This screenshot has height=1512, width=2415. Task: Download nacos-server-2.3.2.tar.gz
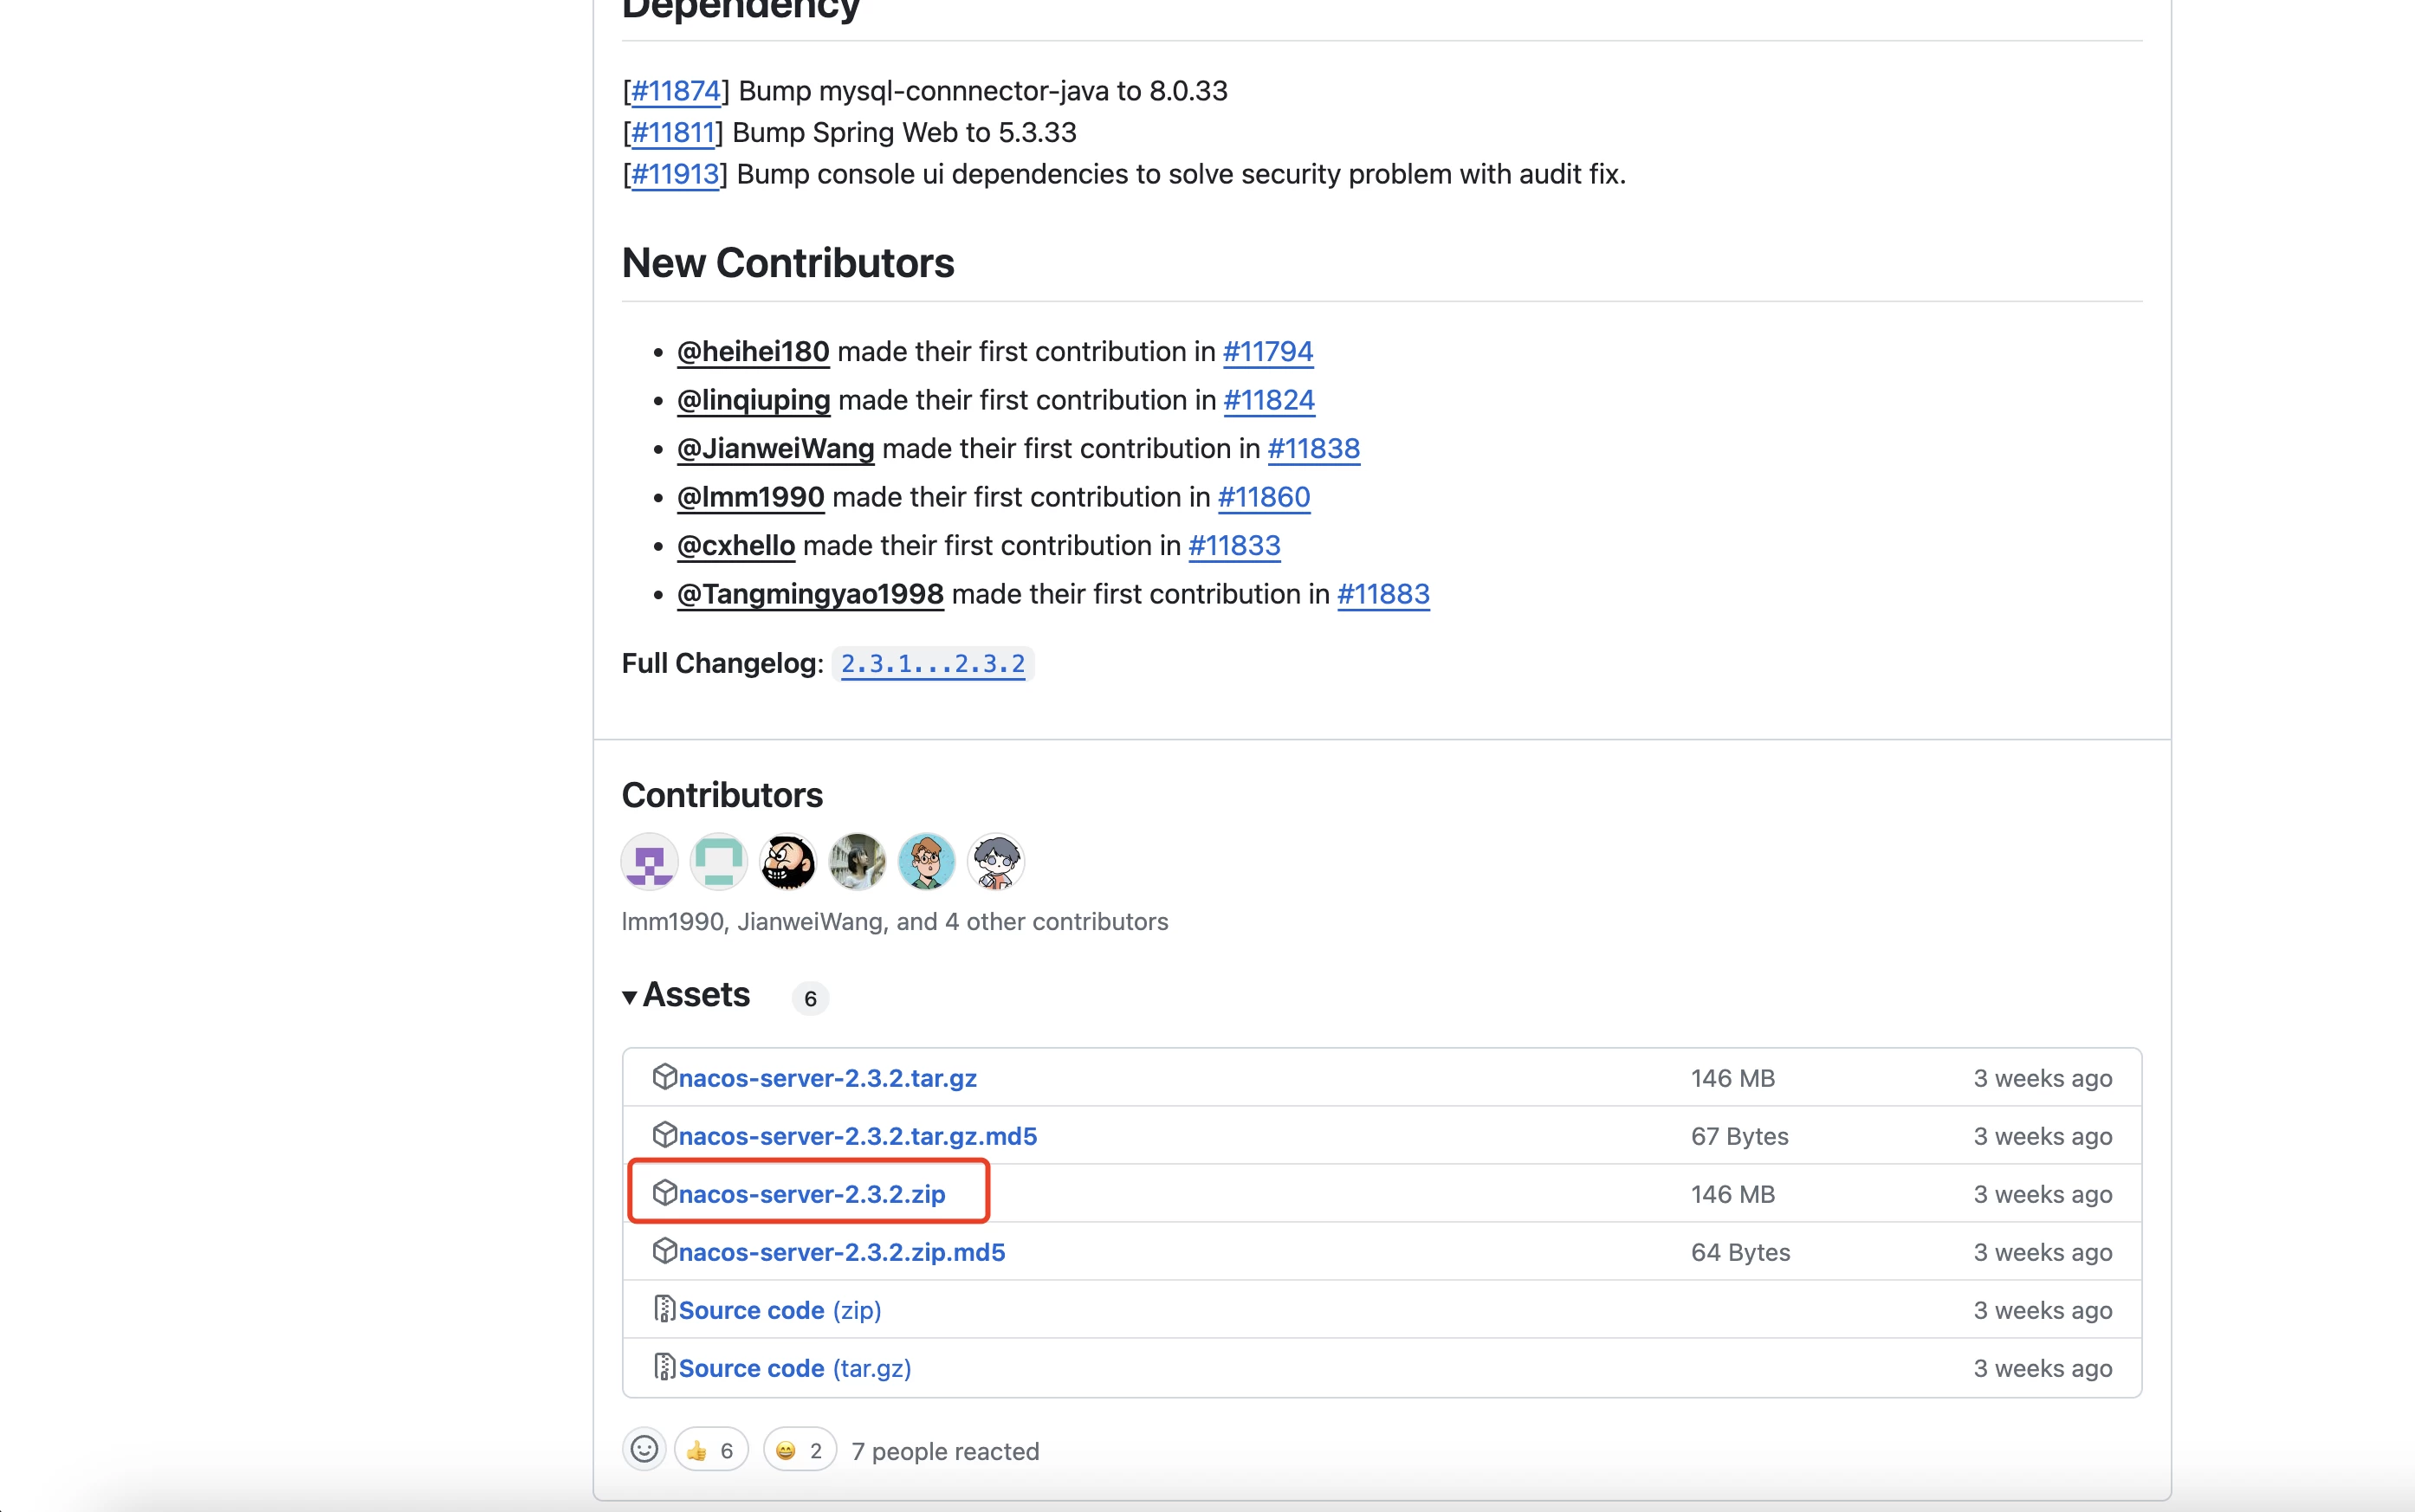828,1078
